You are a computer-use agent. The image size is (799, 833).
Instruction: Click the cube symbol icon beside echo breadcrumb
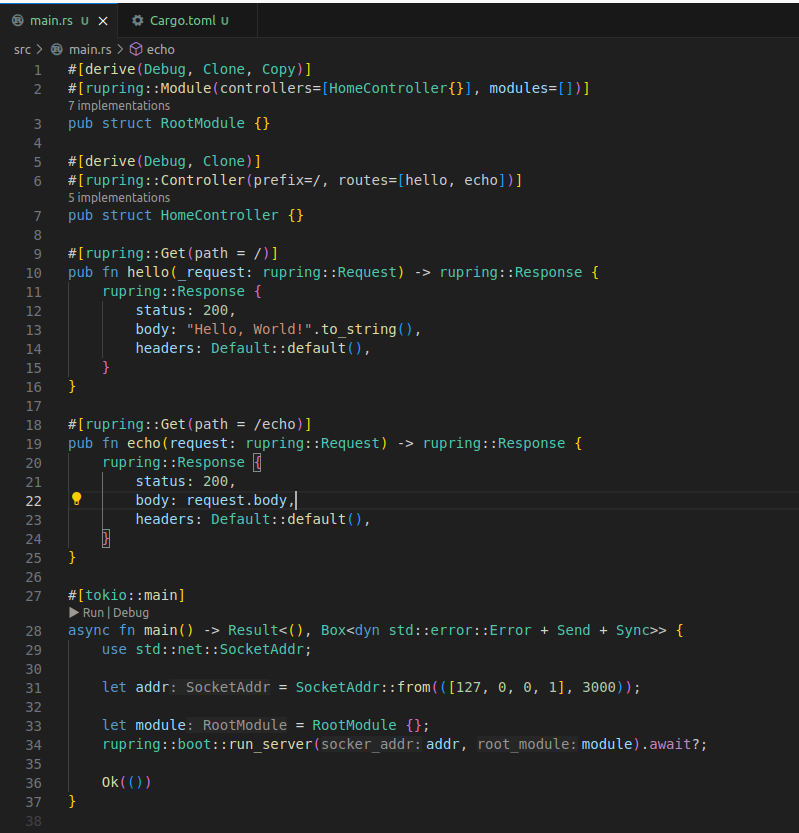(x=136, y=49)
